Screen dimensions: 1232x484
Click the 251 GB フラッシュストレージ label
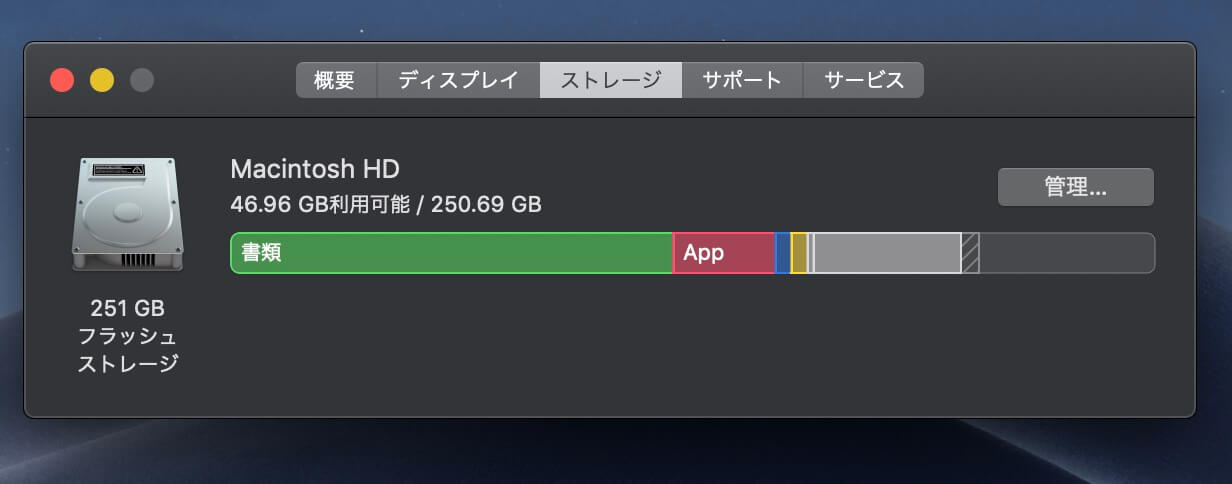[128, 335]
